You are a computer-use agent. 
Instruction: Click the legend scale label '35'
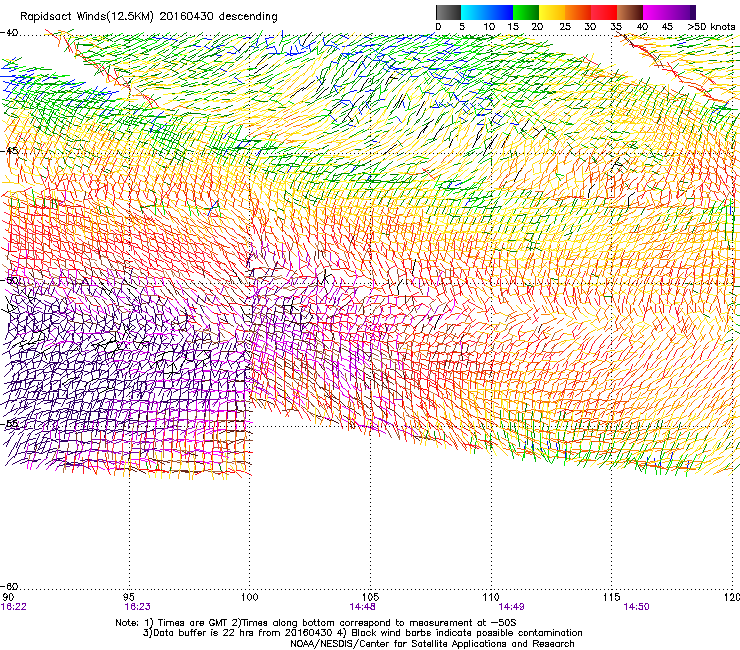tap(616, 27)
